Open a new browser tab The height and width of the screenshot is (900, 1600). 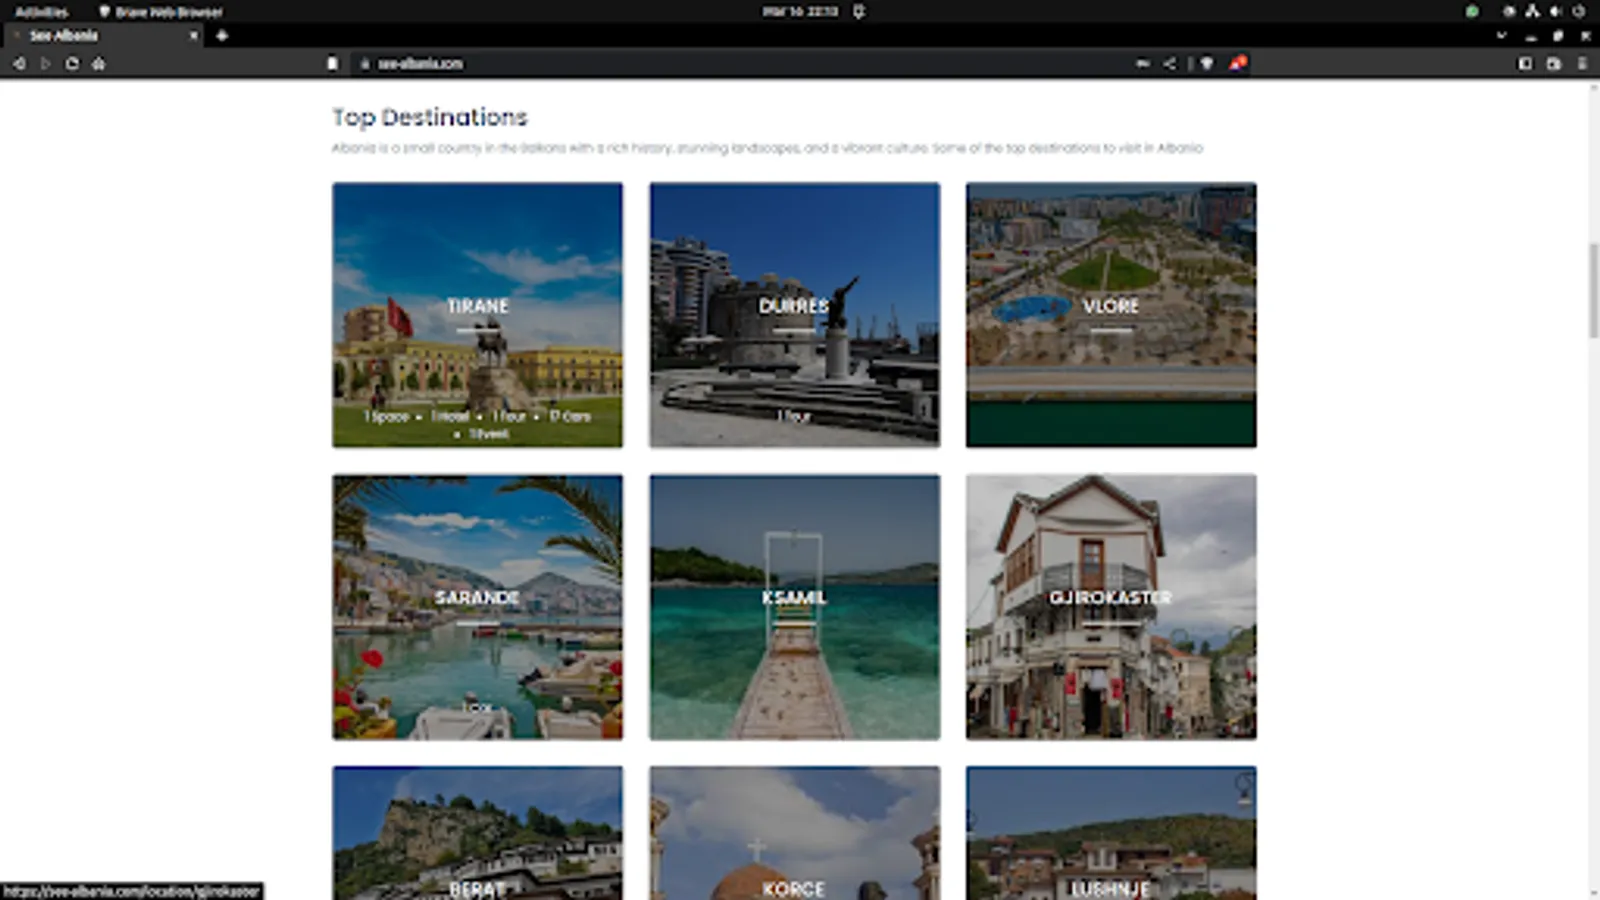[x=222, y=35]
